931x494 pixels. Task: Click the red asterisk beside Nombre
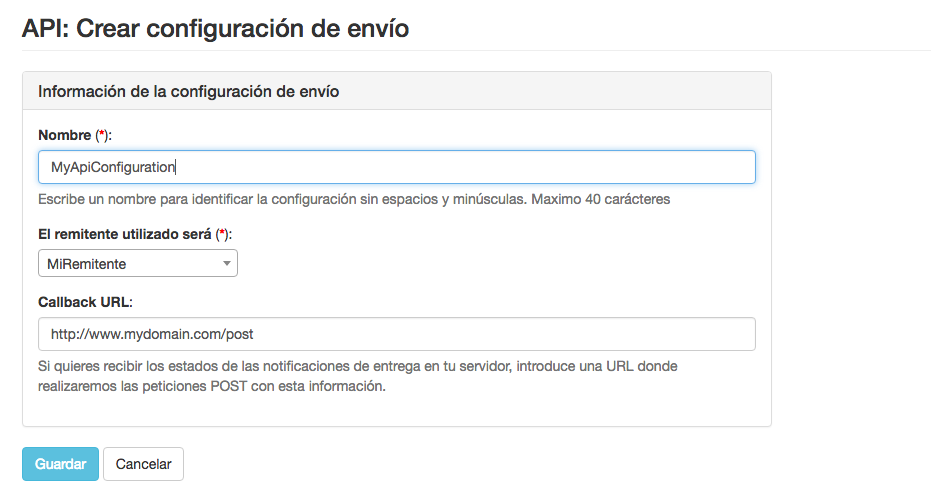[100, 135]
